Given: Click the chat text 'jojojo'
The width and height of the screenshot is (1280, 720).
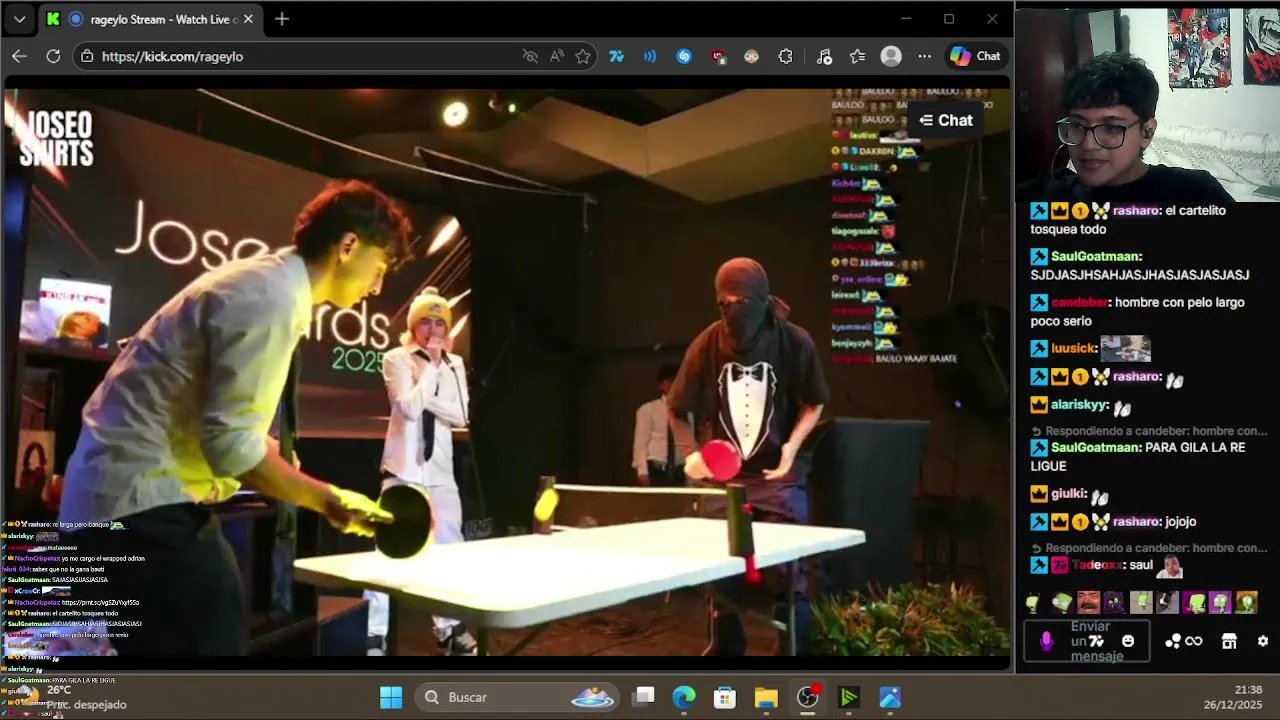Looking at the screenshot, I should 1180,521.
